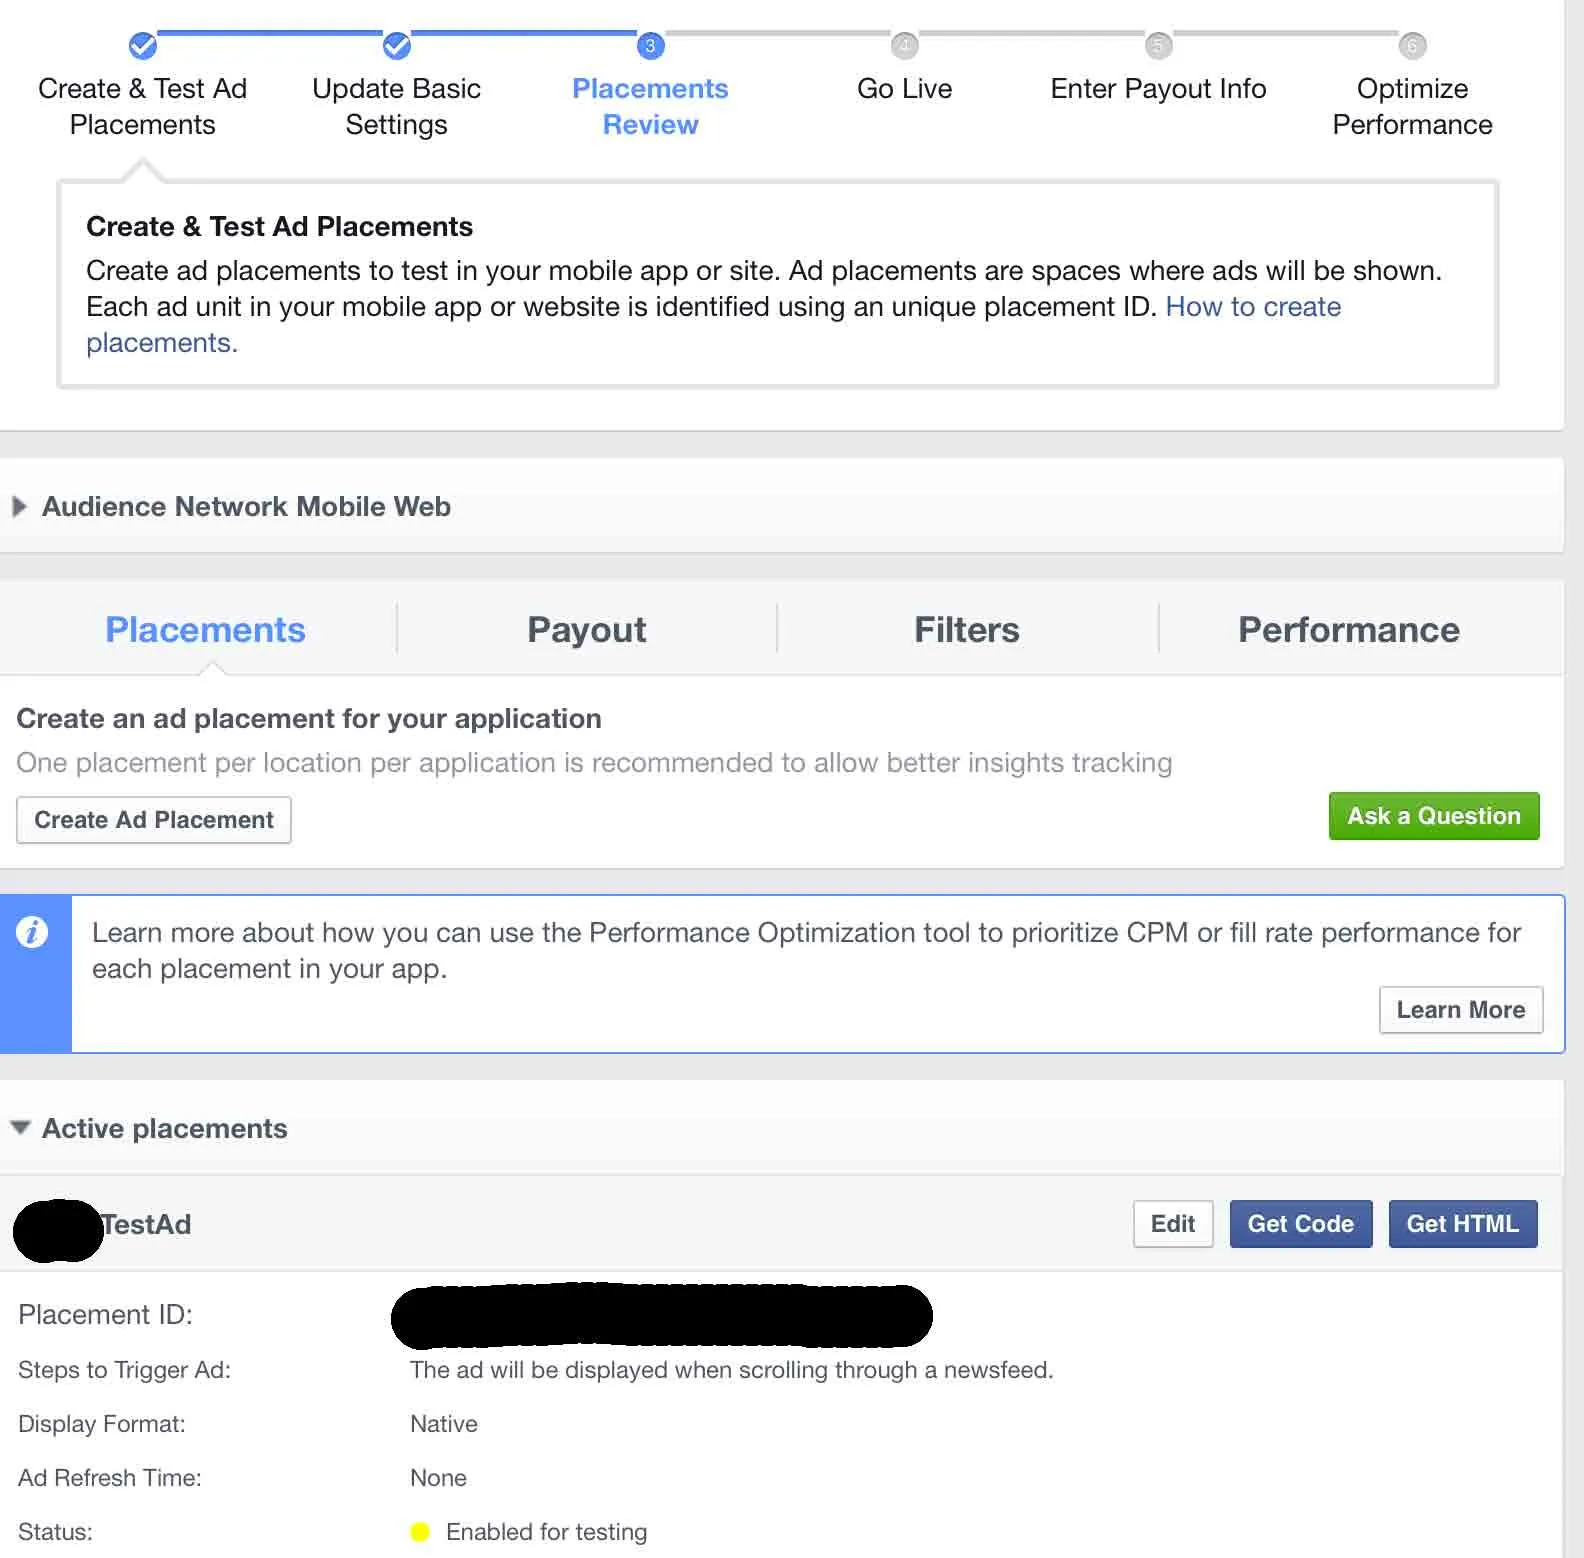Click the green Ask a Question button
This screenshot has width=1584, height=1558.
(x=1434, y=816)
